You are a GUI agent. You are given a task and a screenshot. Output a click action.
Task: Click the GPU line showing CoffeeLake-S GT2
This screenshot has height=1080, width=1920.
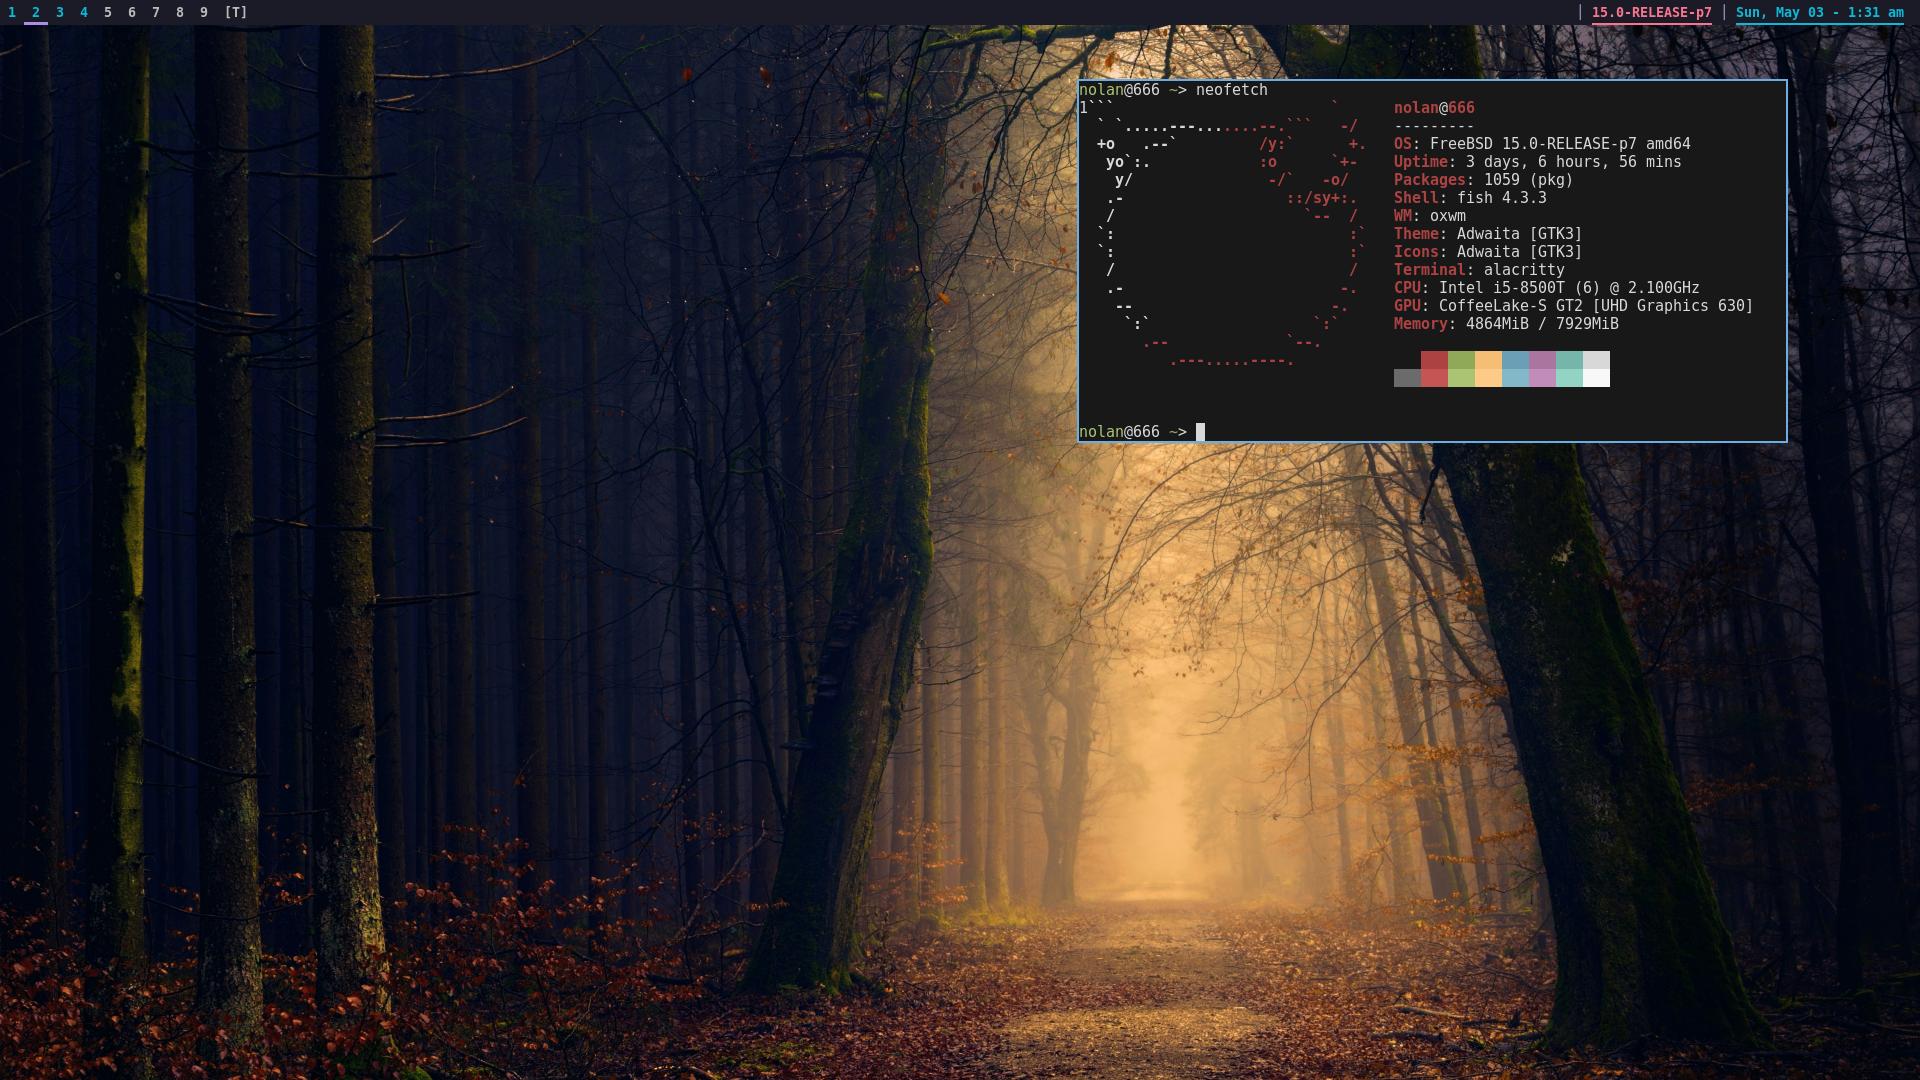coord(1574,306)
